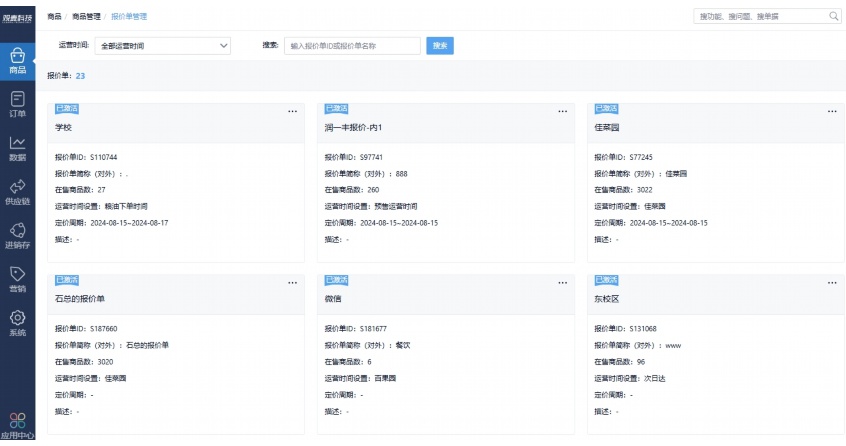The width and height of the screenshot is (846, 446).
Task: Click 运营时间设置 预售运营时间
Action: (x=396, y=207)
